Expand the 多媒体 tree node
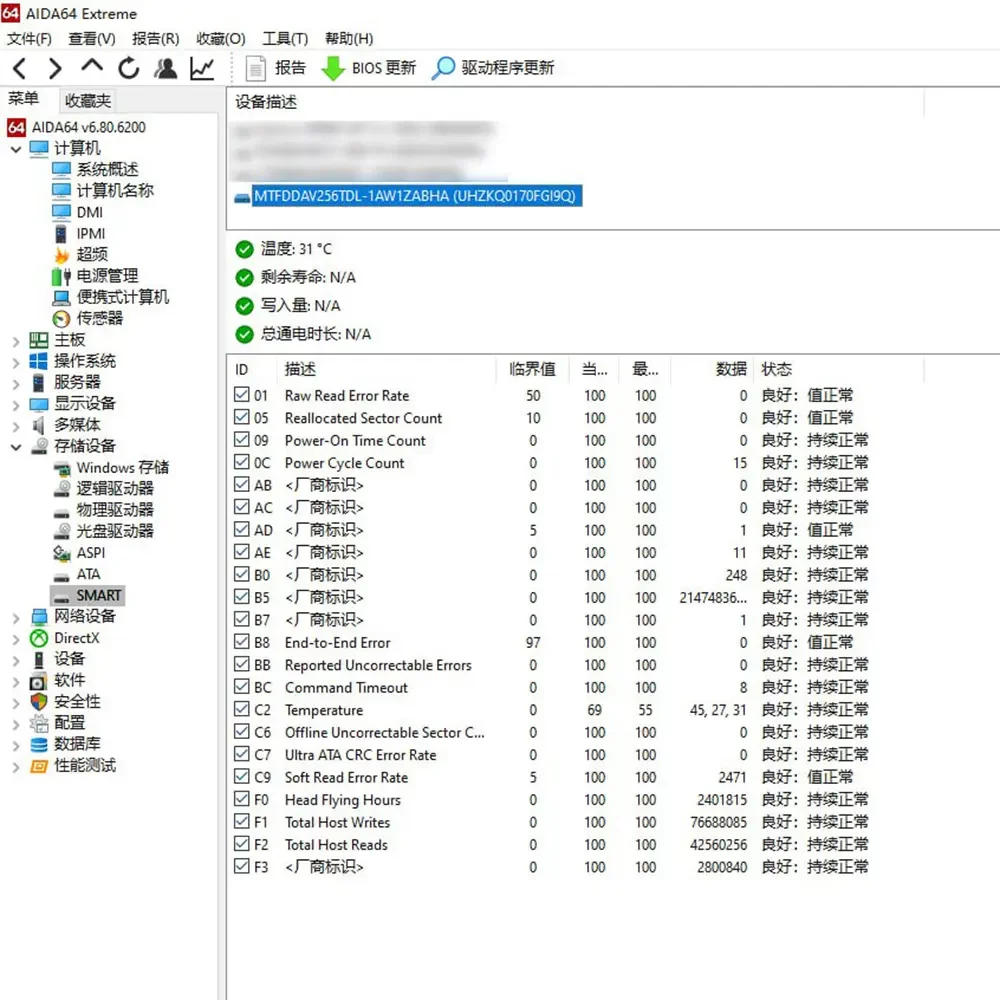This screenshot has height=1000, width=1000. click(16, 426)
